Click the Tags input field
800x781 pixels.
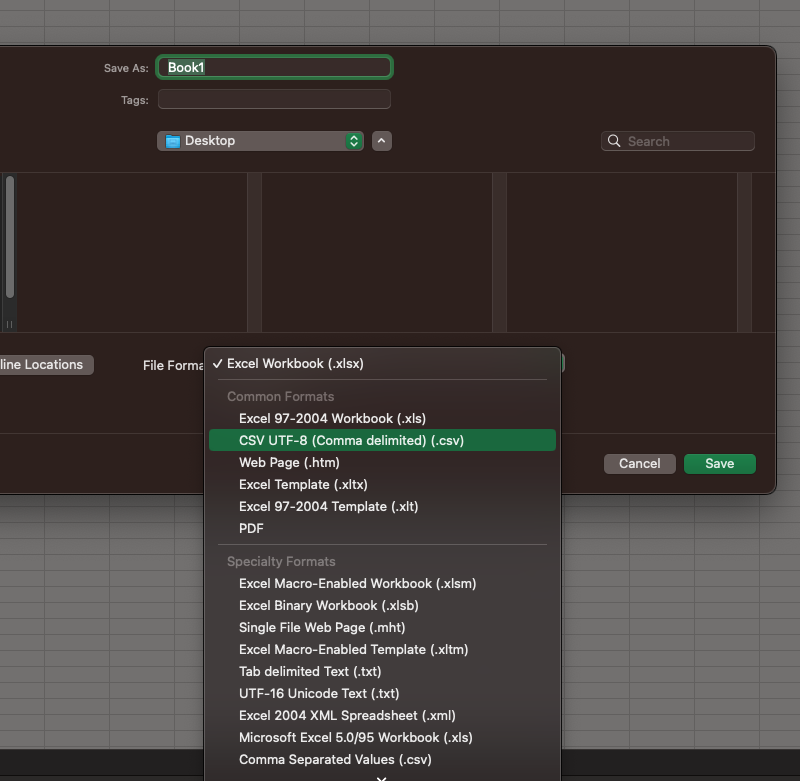(274, 100)
